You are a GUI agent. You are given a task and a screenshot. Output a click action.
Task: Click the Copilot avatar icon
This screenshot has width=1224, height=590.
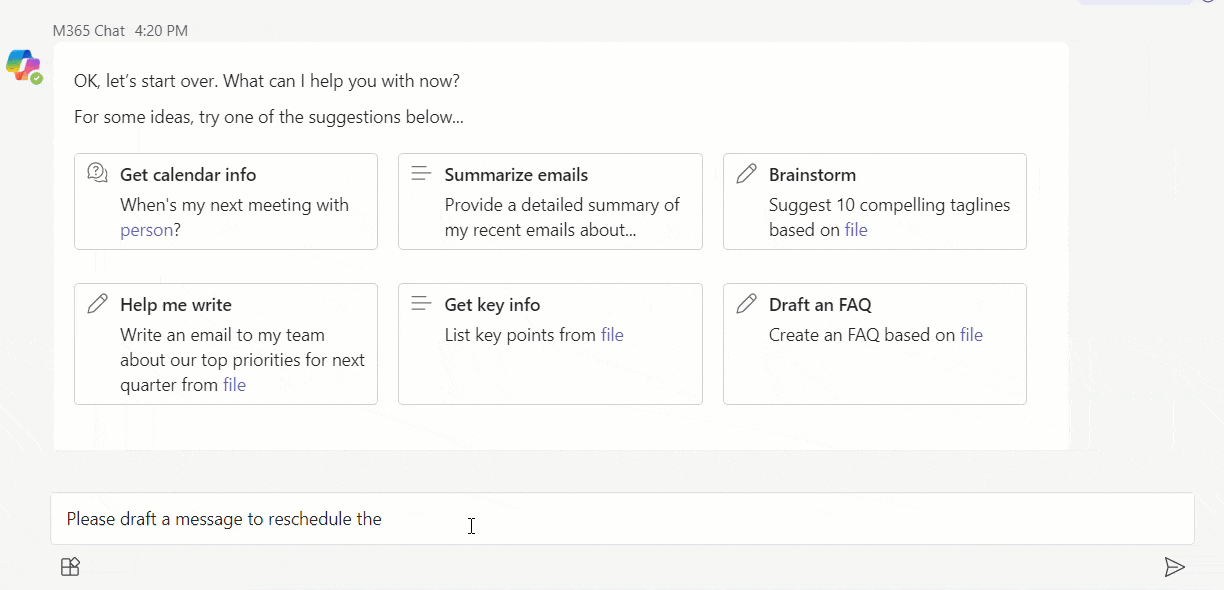[23, 65]
